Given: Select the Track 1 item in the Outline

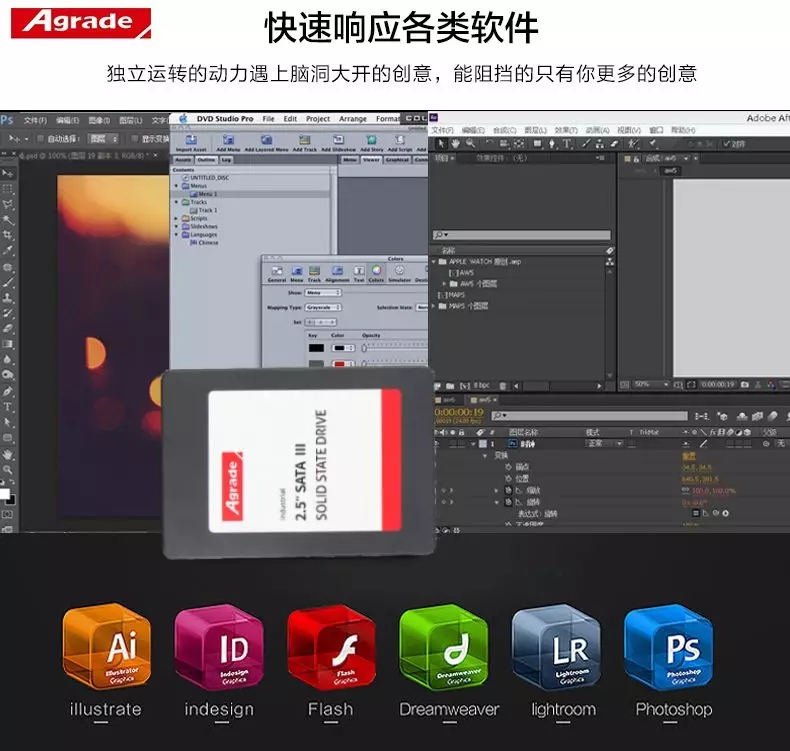Looking at the screenshot, I should pos(207,210).
